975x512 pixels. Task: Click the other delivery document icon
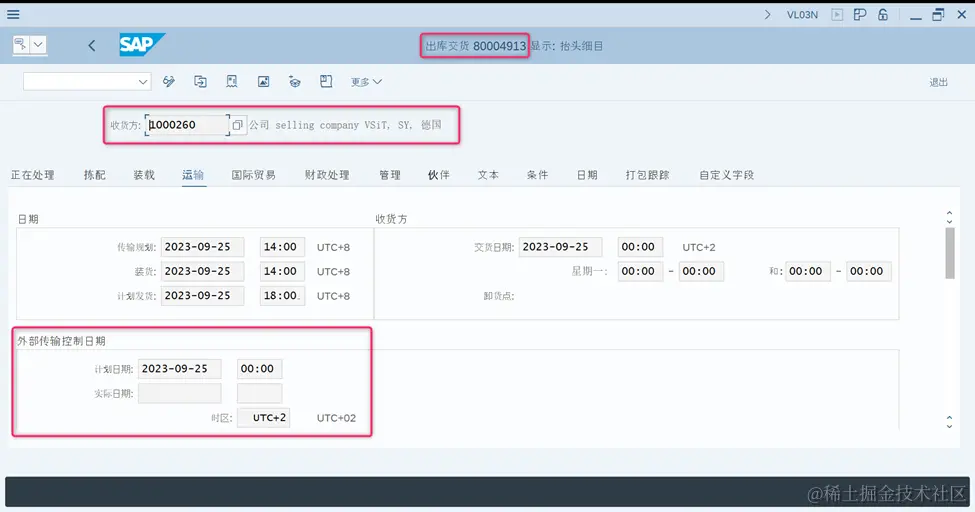pyautogui.click(x=200, y=81)
